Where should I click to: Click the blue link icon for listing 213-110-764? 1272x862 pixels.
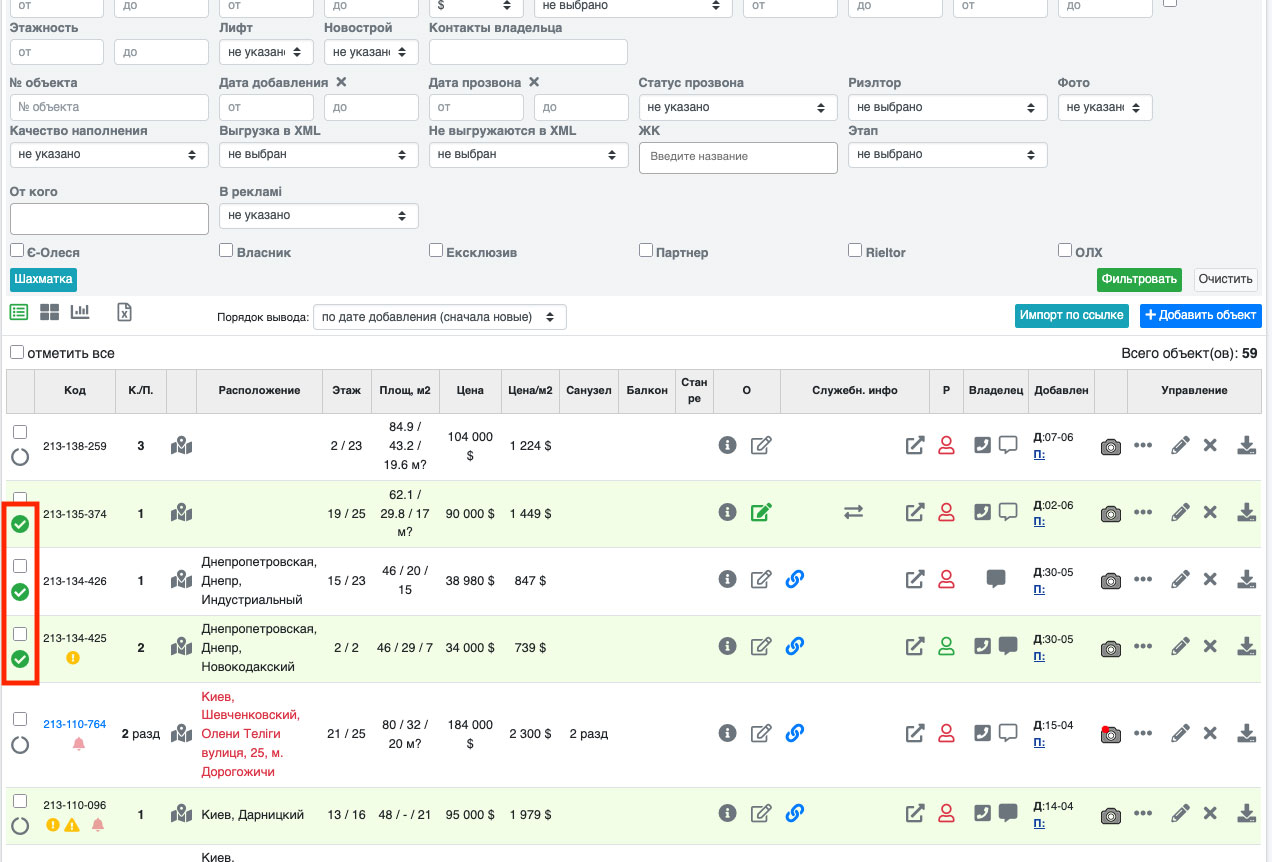[x=795, y=733]
